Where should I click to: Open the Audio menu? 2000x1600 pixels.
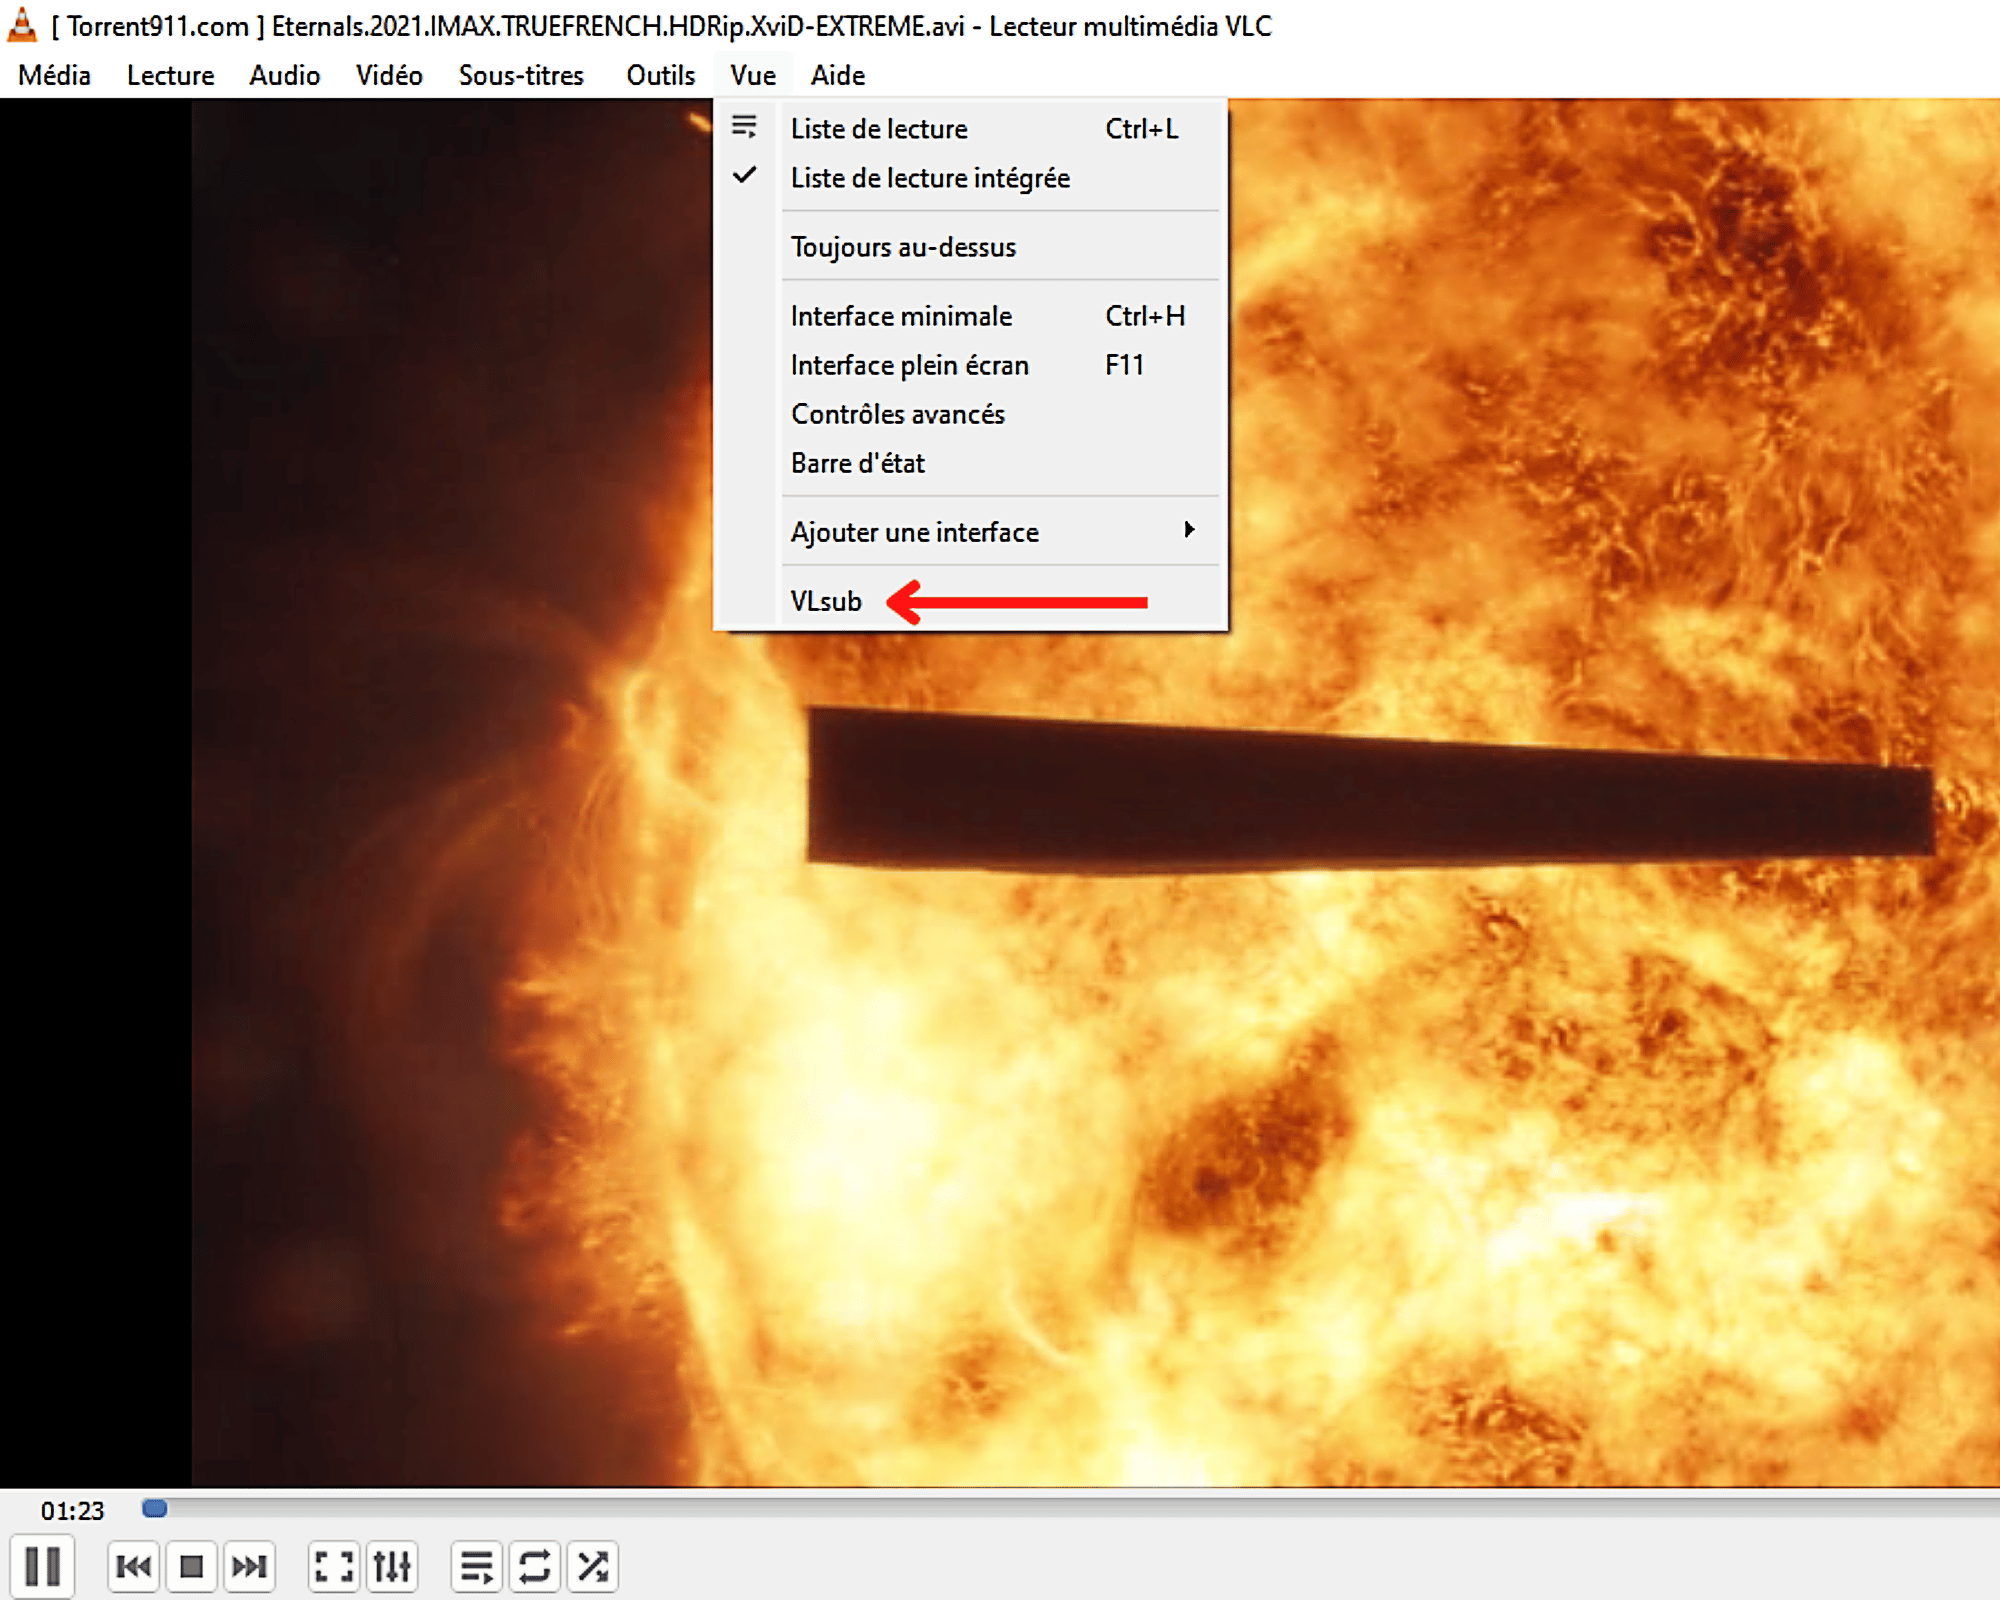[x=284, y=75]
